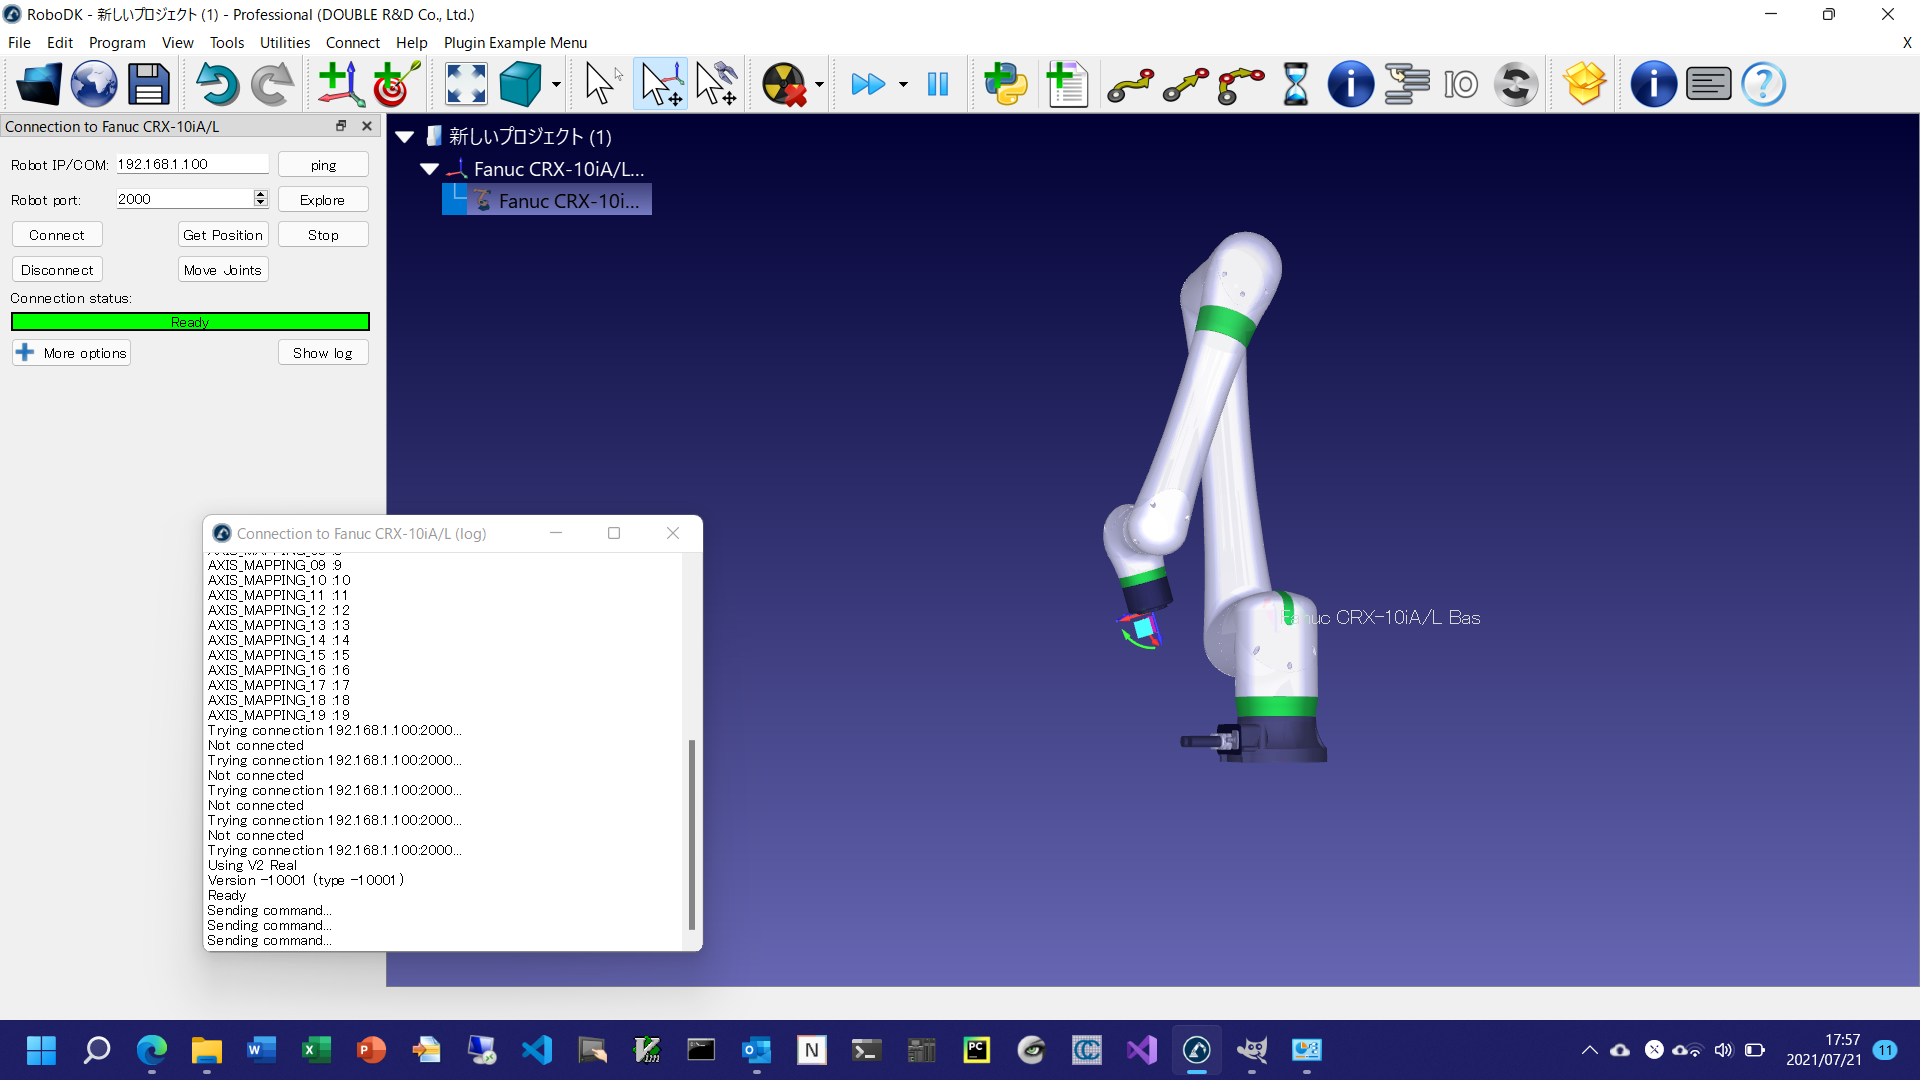Click the Save station floppy disk icon
This screenshot has height=1080, width=1920.
coord(148,84)
